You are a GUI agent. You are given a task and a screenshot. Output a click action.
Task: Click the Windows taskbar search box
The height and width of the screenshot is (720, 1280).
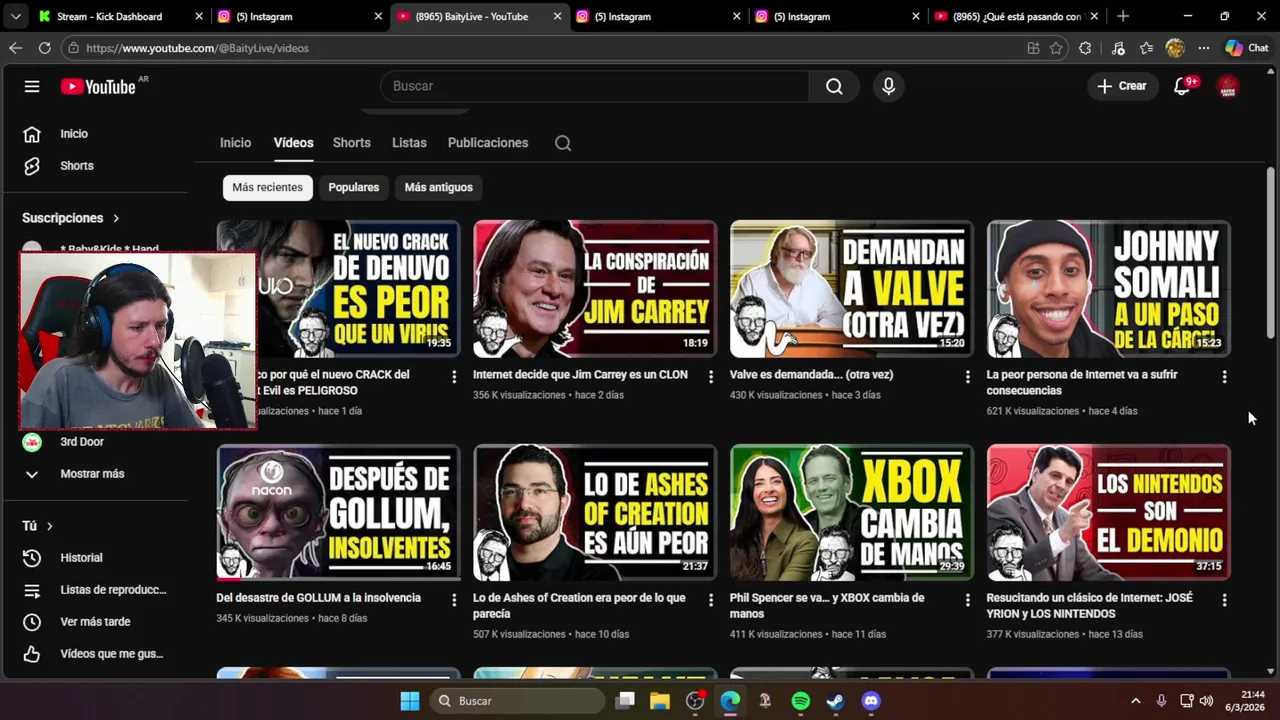point(515,701)
